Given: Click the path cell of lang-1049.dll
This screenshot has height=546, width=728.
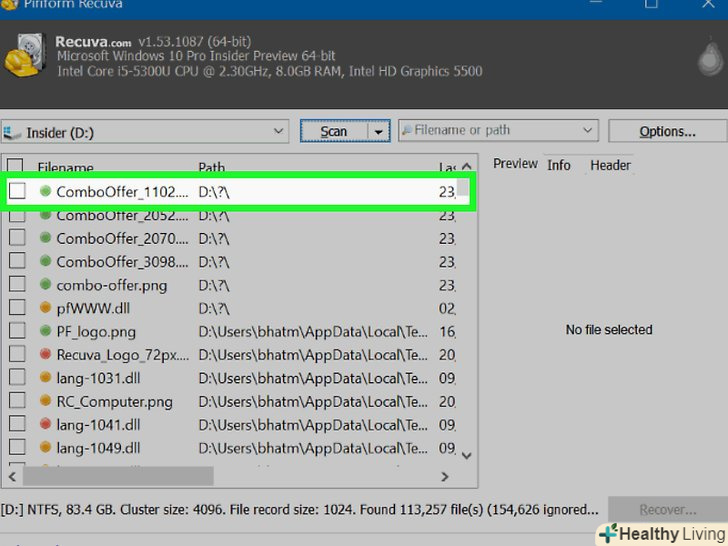Looking at the screenshot, I should (313, 448).
